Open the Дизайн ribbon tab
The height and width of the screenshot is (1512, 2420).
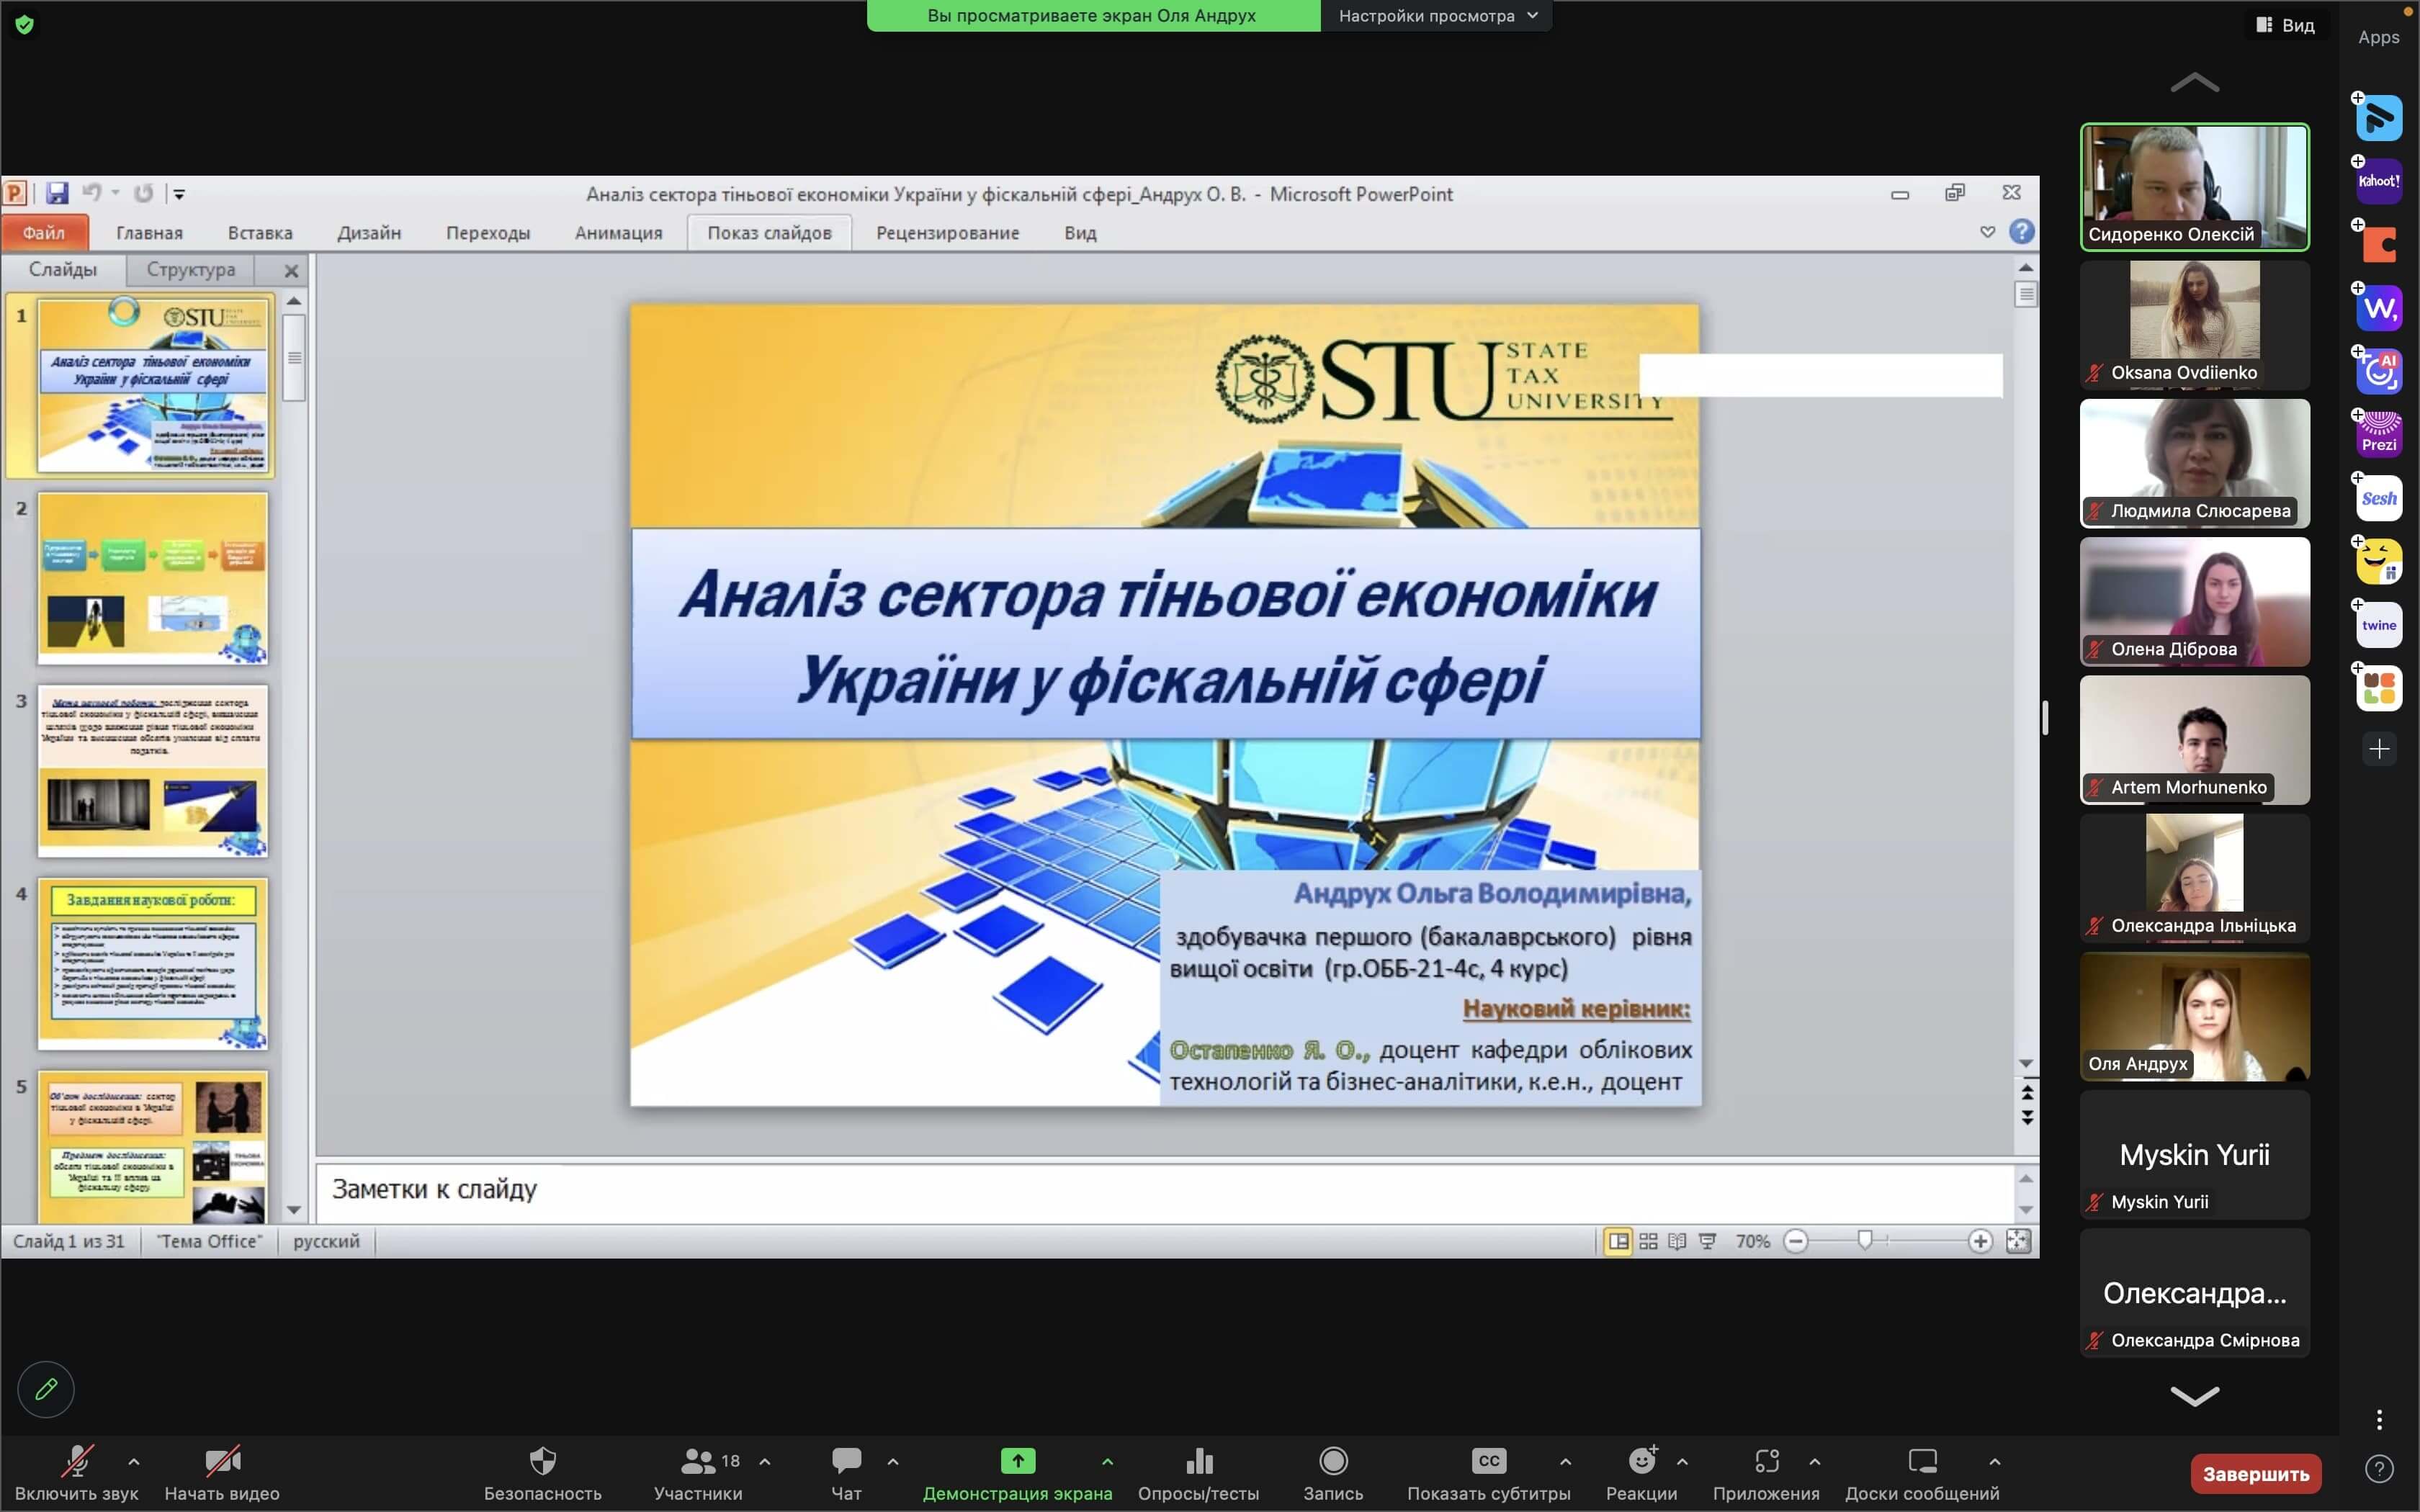(x=369, y=232)
